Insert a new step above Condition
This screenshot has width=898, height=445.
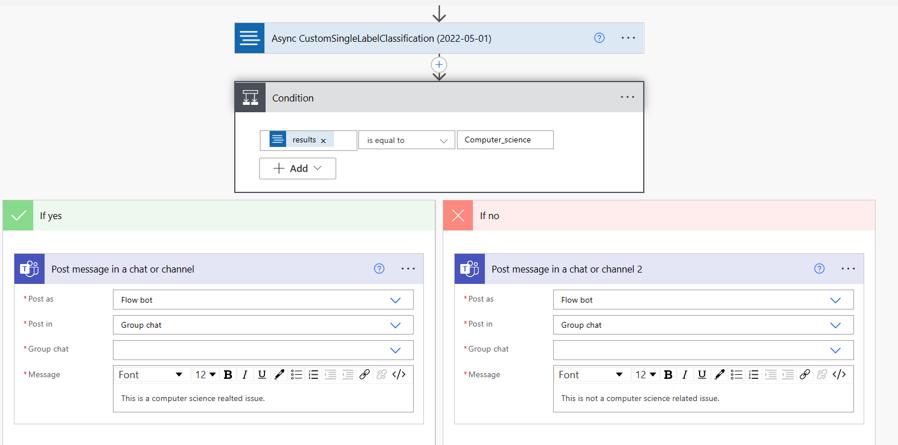coord(439,65)
